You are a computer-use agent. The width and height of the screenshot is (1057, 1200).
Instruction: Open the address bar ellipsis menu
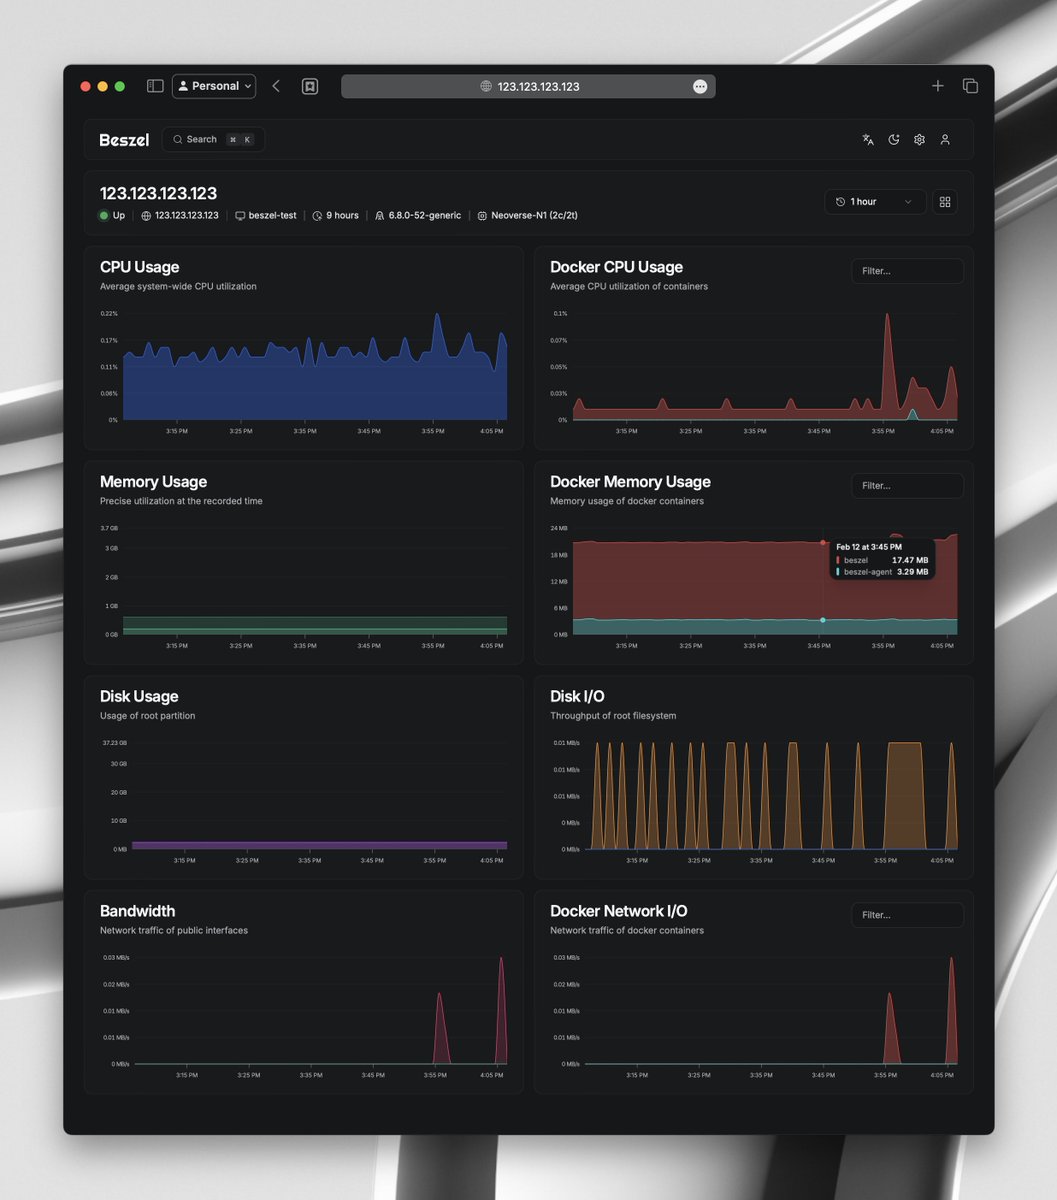click(700, 86)
